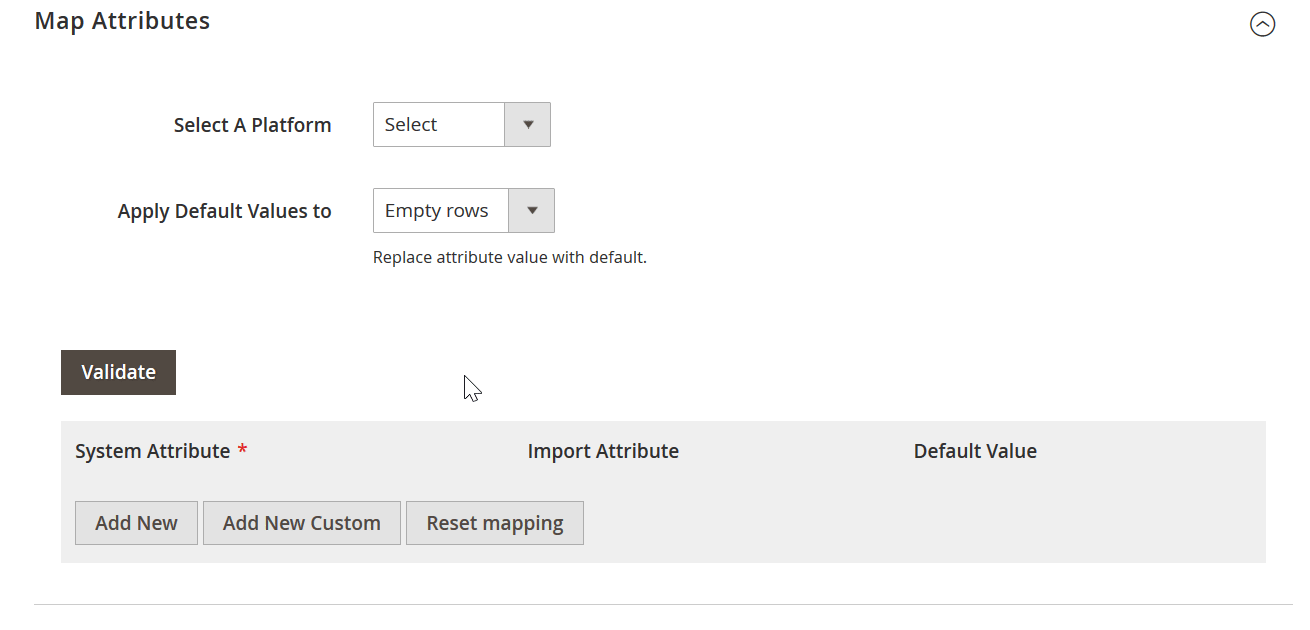Click the 'Replace attribute value with default.' note
This screenshot has height=630, width=1310.
(510, 257)
